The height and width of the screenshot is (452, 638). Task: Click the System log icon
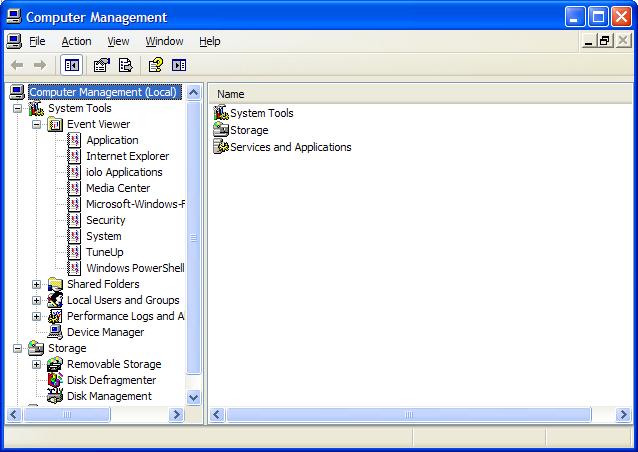pos(74,236)
